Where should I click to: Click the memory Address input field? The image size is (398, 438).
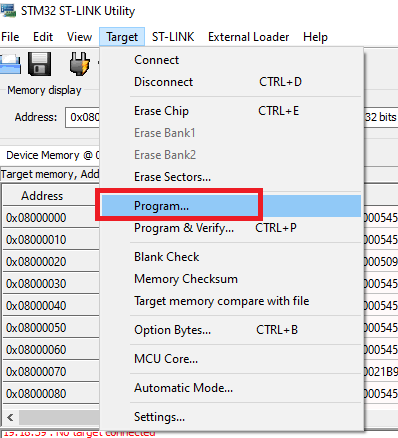click(83, 117)
